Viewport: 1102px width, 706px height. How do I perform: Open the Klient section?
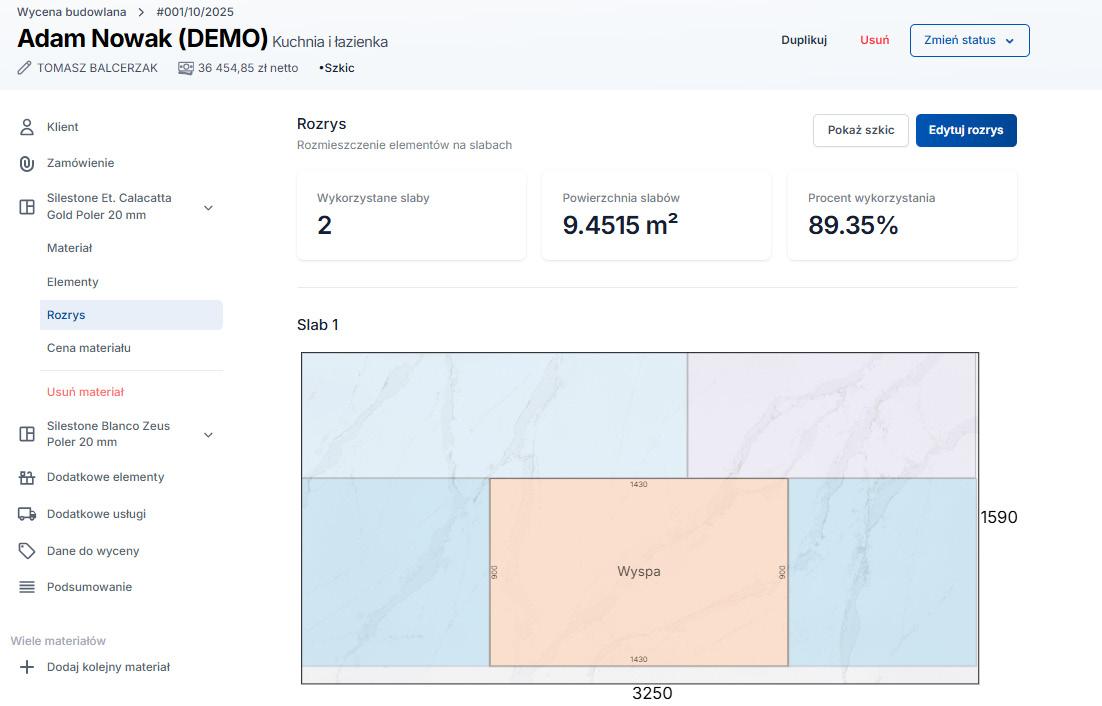63,127
